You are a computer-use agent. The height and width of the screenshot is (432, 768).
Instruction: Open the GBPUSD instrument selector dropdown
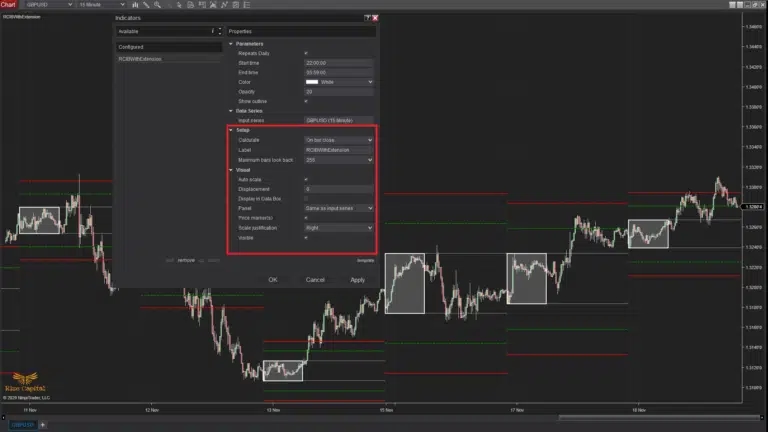tap(47, 5)
